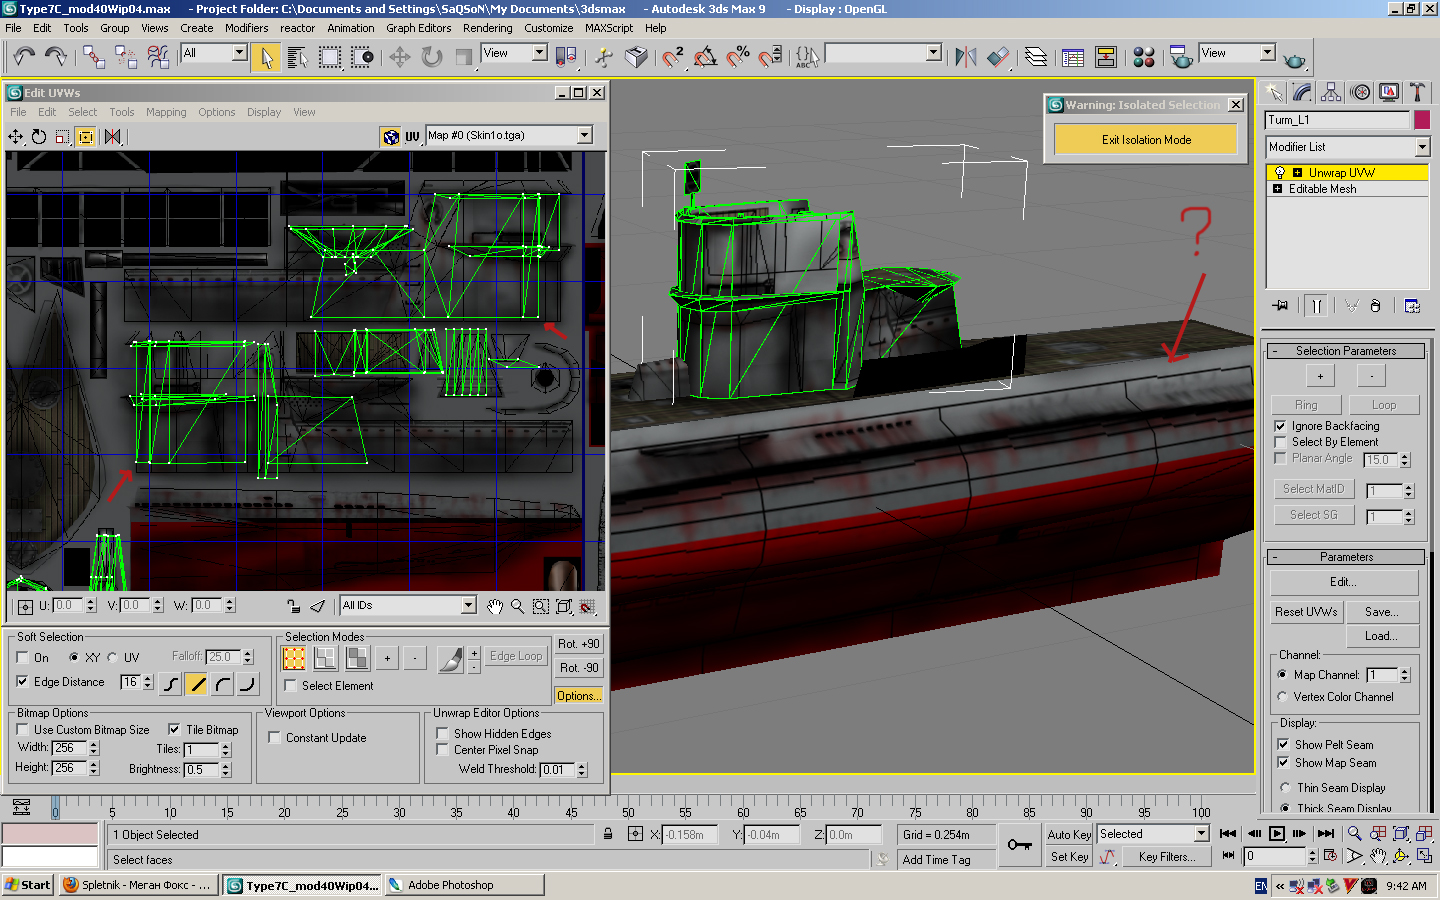Activate the Select and Rotate tool
Image resolution: width=1440 pixels, height=900 pixels.
432,57
